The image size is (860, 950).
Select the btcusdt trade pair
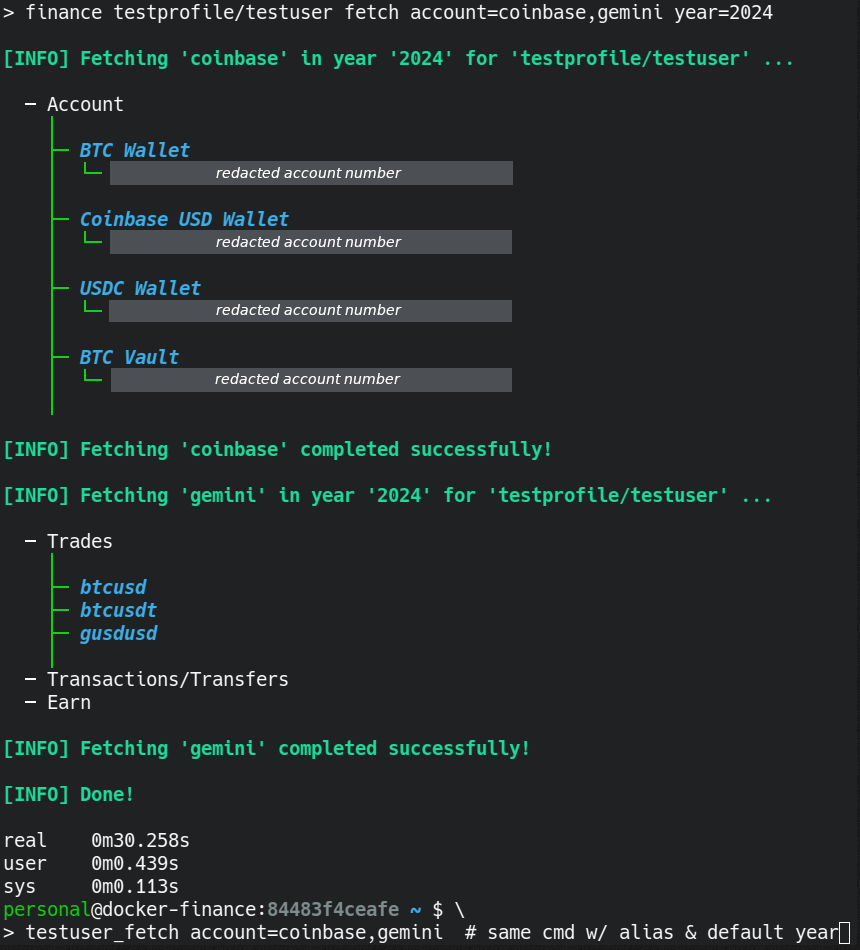(118, 610)
